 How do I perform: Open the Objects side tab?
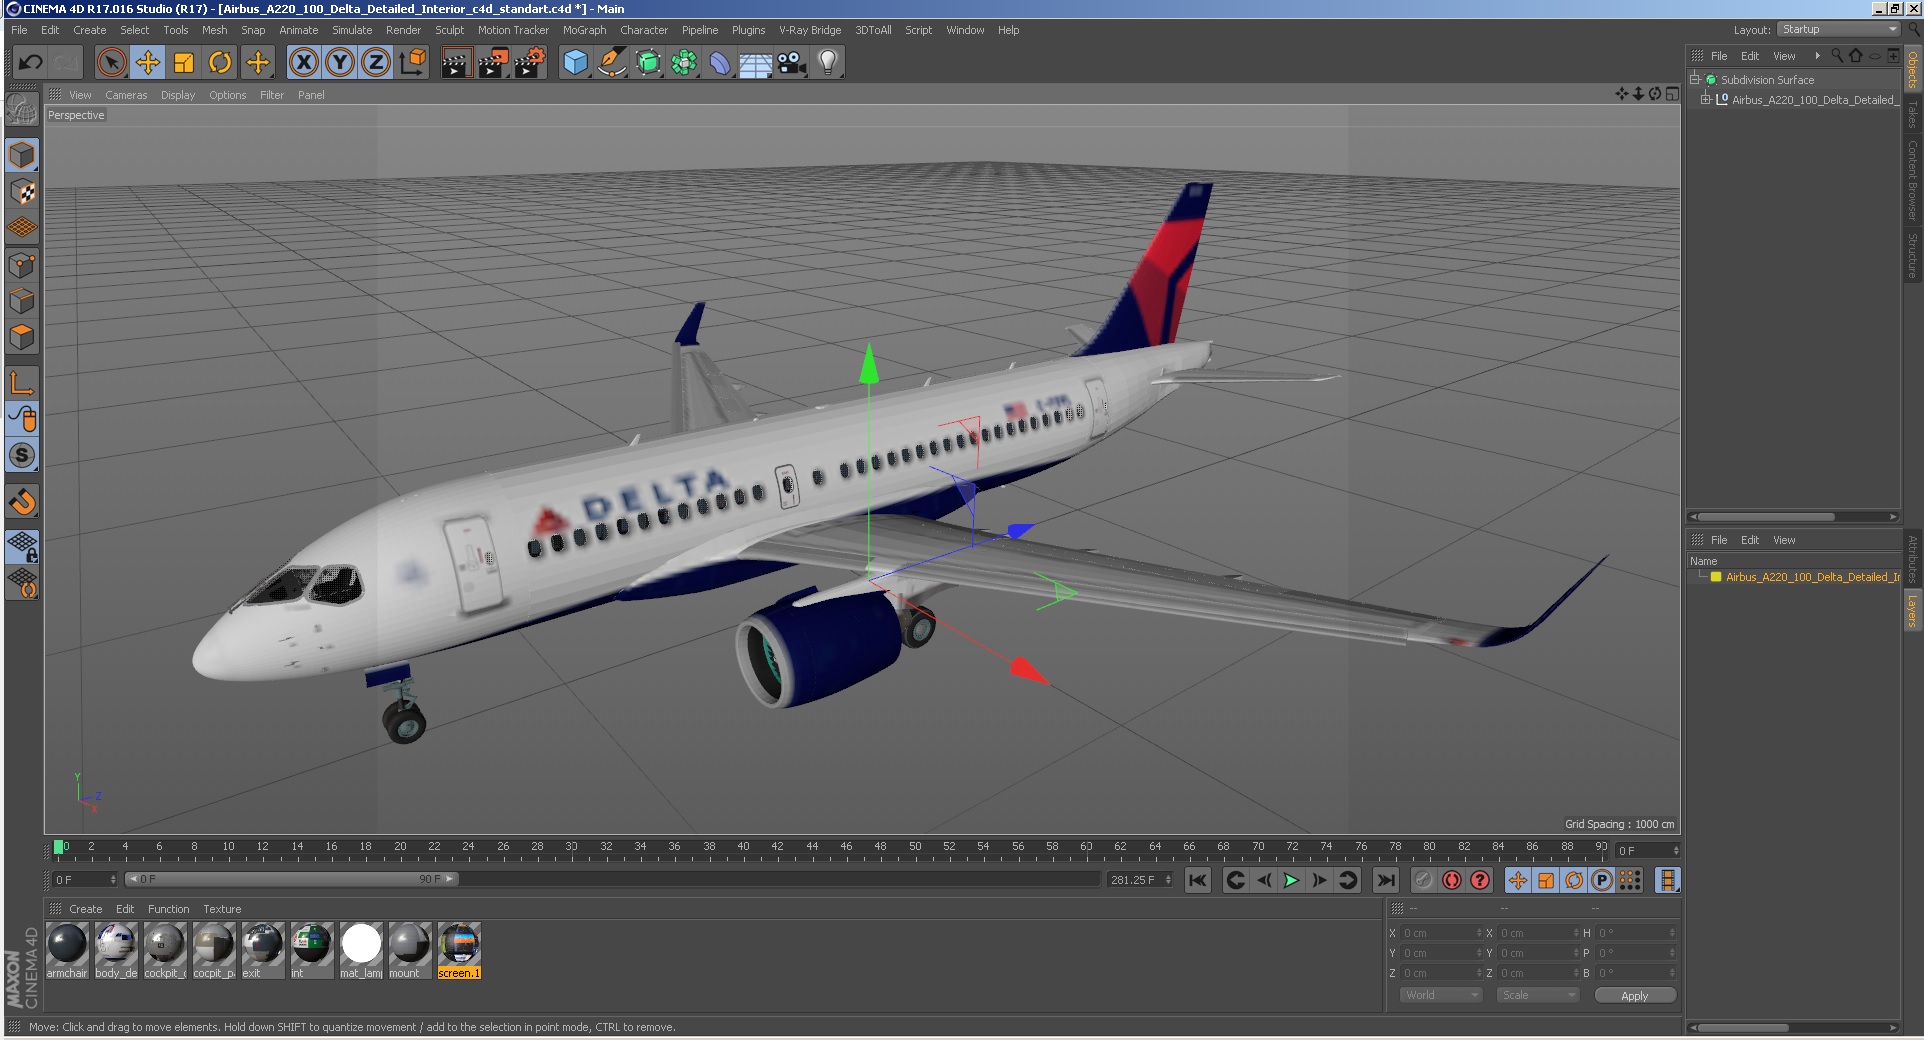1912,69
